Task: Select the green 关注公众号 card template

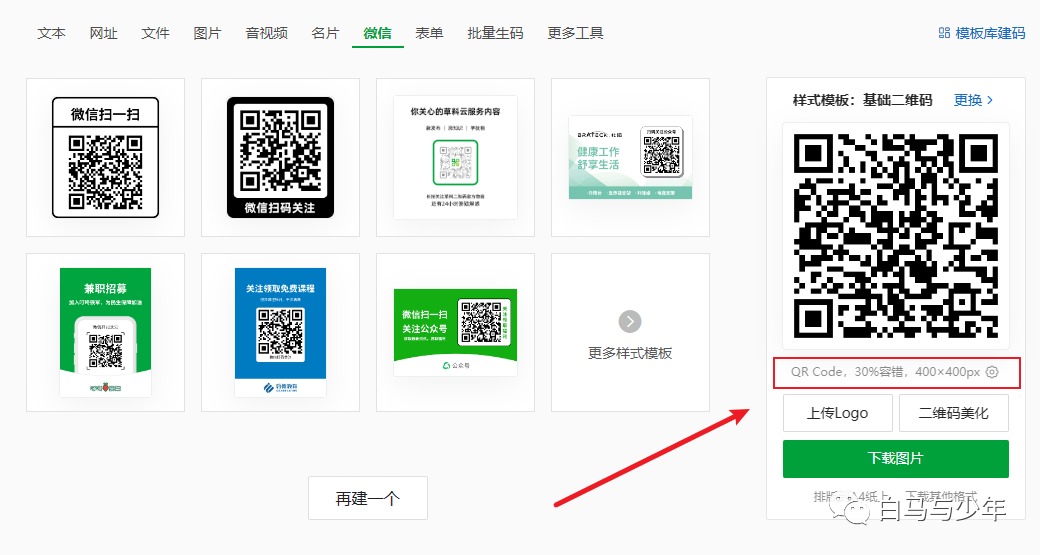Action: [x=456, y=332]
